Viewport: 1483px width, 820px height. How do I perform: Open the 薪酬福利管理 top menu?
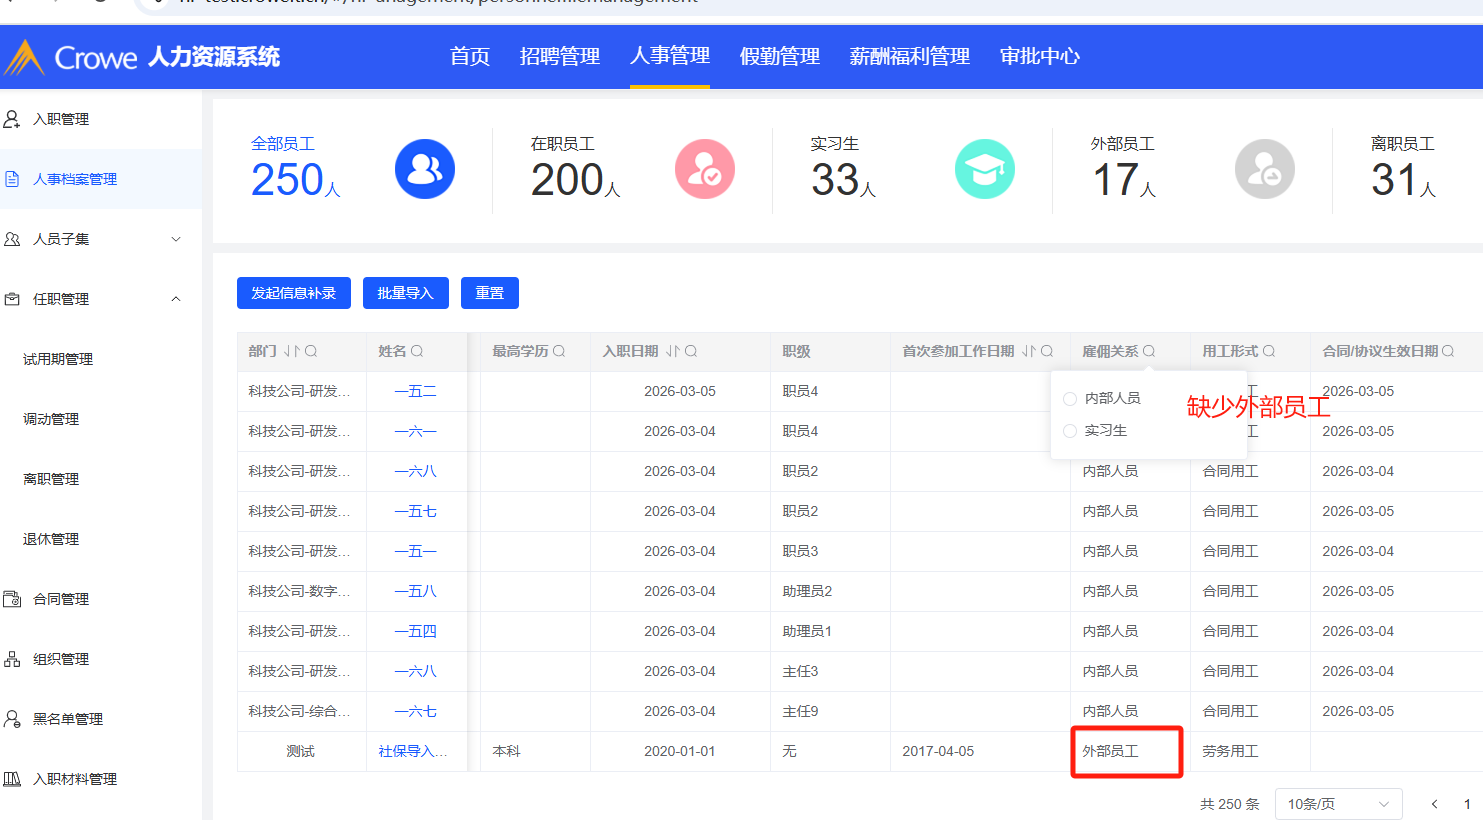point(909,57)
